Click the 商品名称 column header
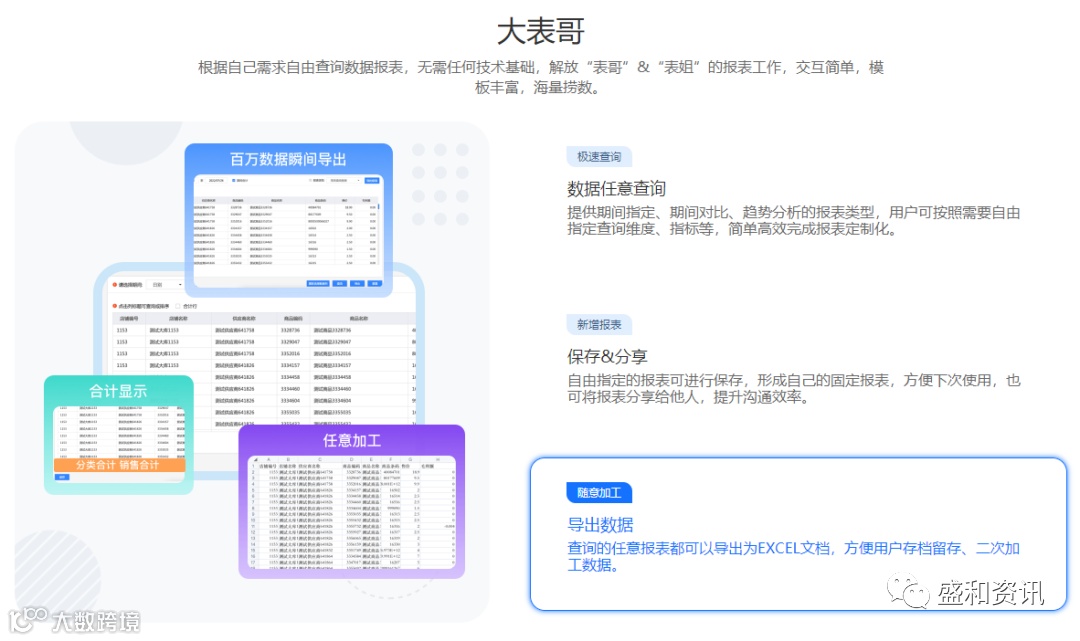The width and height of the screenshot is (1080, 641). coord(358,319)
